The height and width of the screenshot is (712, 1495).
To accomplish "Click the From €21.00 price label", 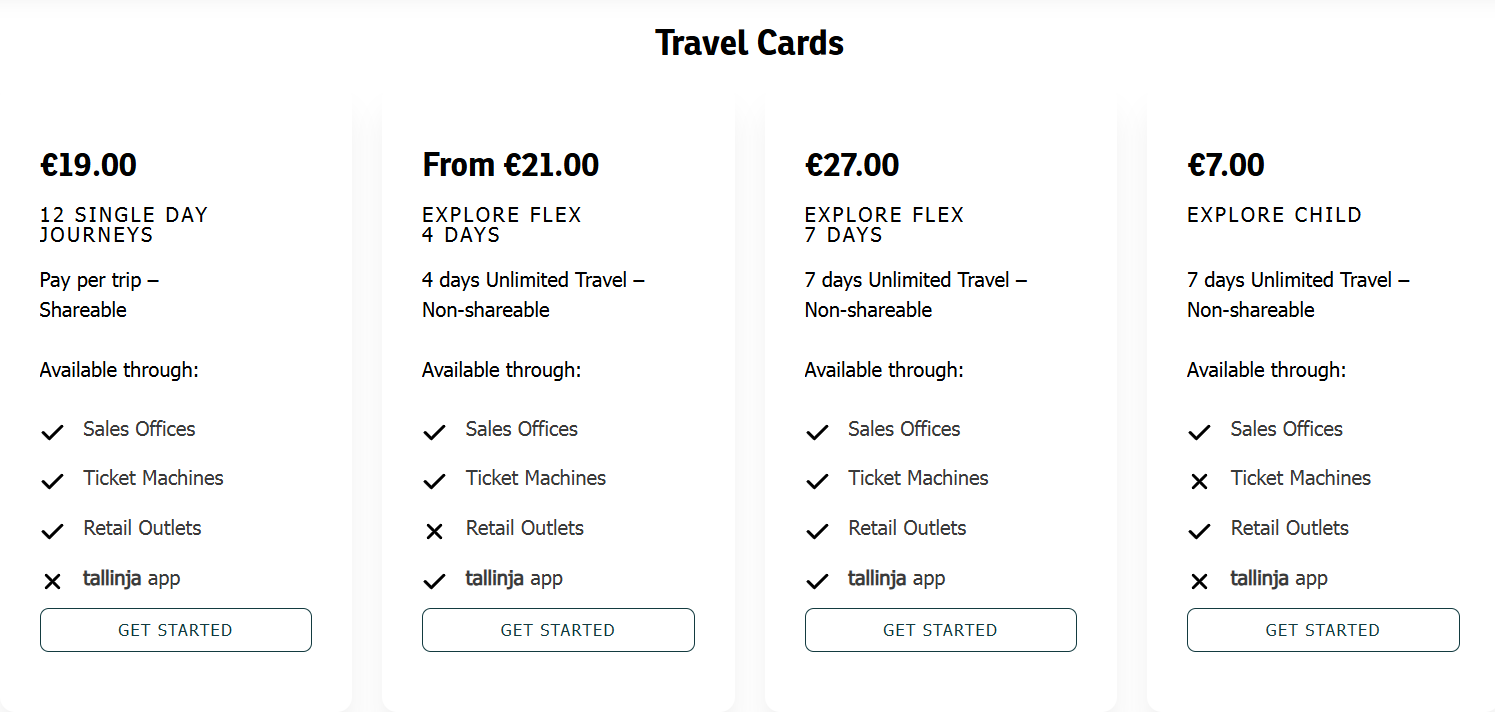I will [x=510, y=164].
